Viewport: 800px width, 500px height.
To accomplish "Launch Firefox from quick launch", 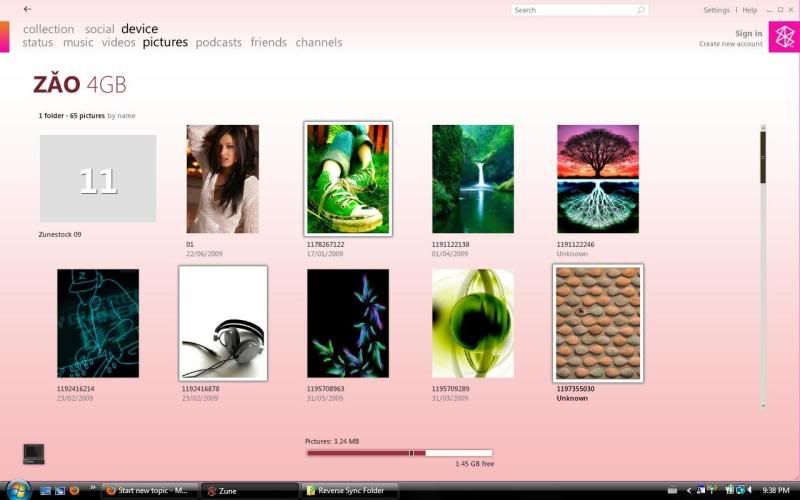I will (x=74, y=490).
